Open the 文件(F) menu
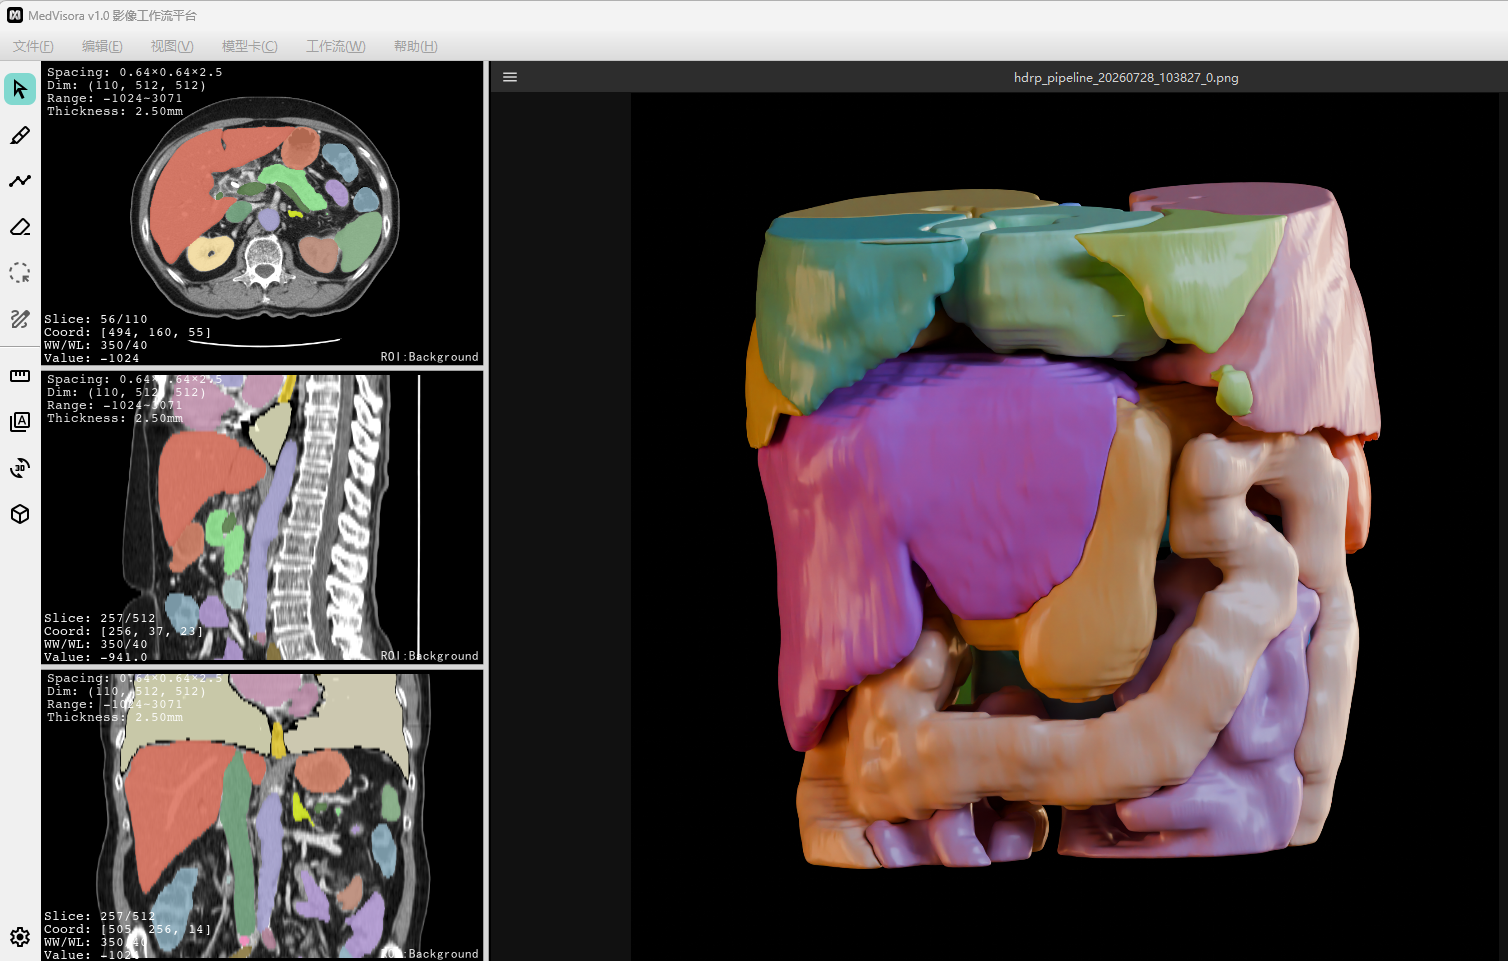The height and width of the screenshot is (961, 1508). click(33, 46)
